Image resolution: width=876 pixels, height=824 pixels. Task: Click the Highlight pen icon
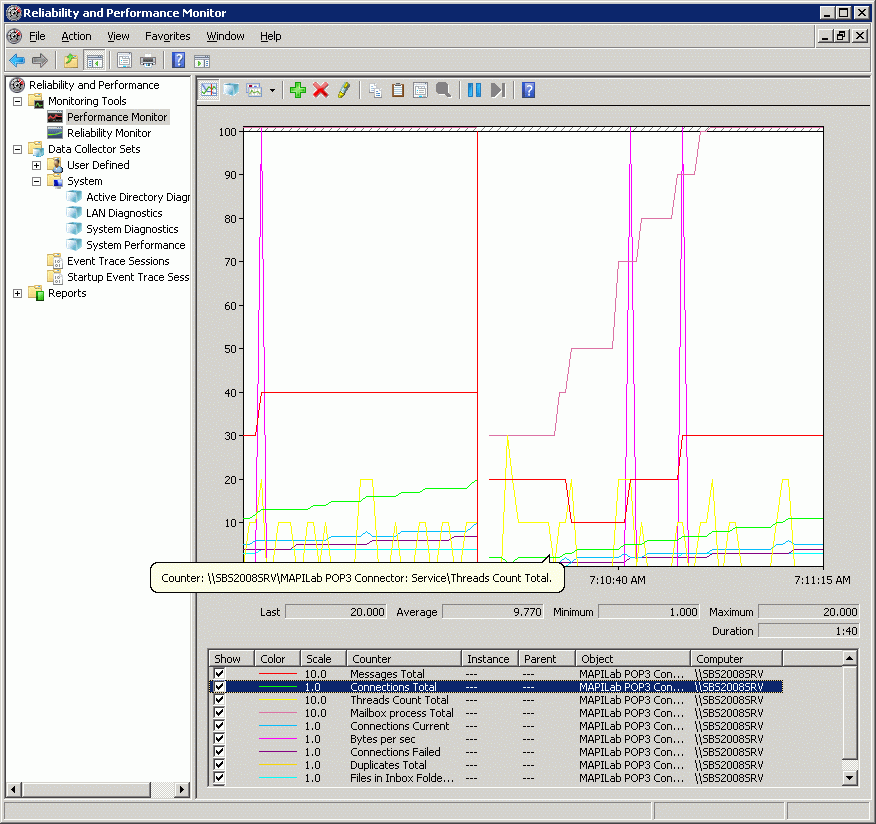(x=343, y=90)
